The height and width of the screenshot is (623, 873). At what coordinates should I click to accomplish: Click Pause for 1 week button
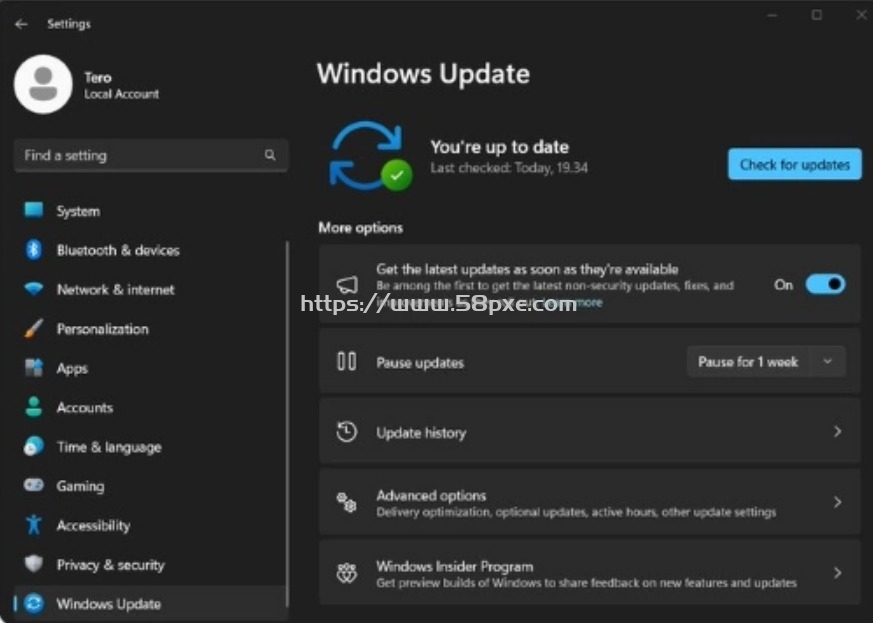pyautogui.click(x=748, y=361)
